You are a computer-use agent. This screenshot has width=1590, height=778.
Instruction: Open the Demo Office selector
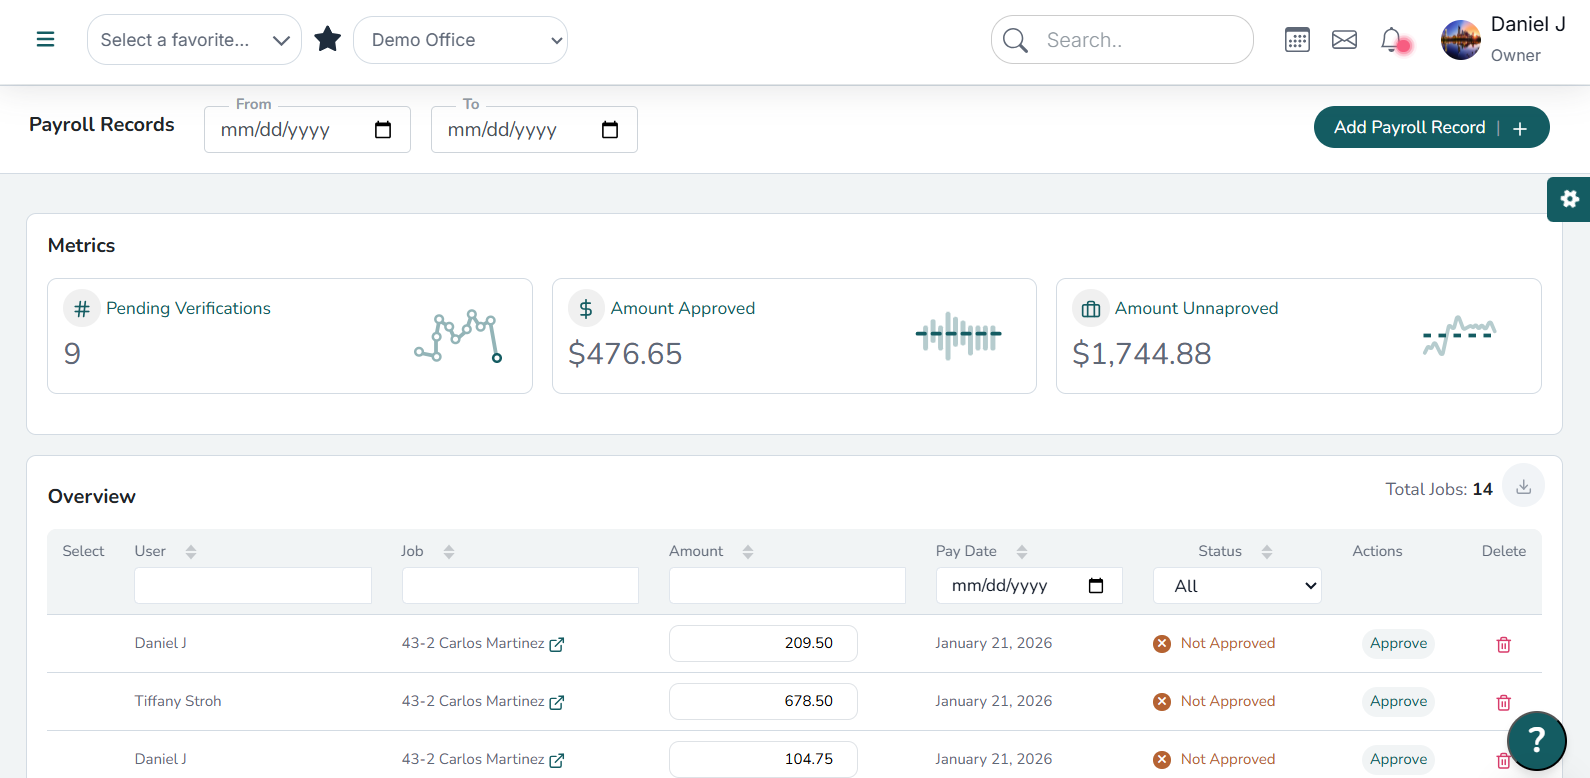pyautogui.click(x=460, y=40)
